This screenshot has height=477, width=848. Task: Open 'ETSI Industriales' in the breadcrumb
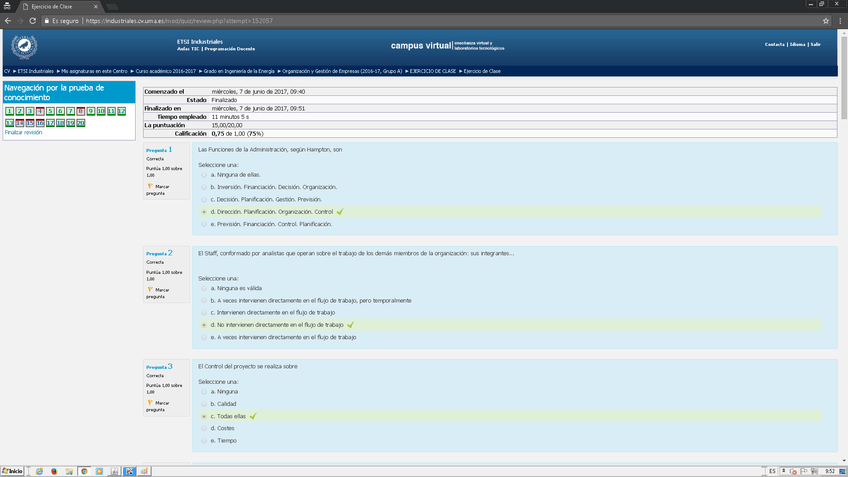[35, 71]
